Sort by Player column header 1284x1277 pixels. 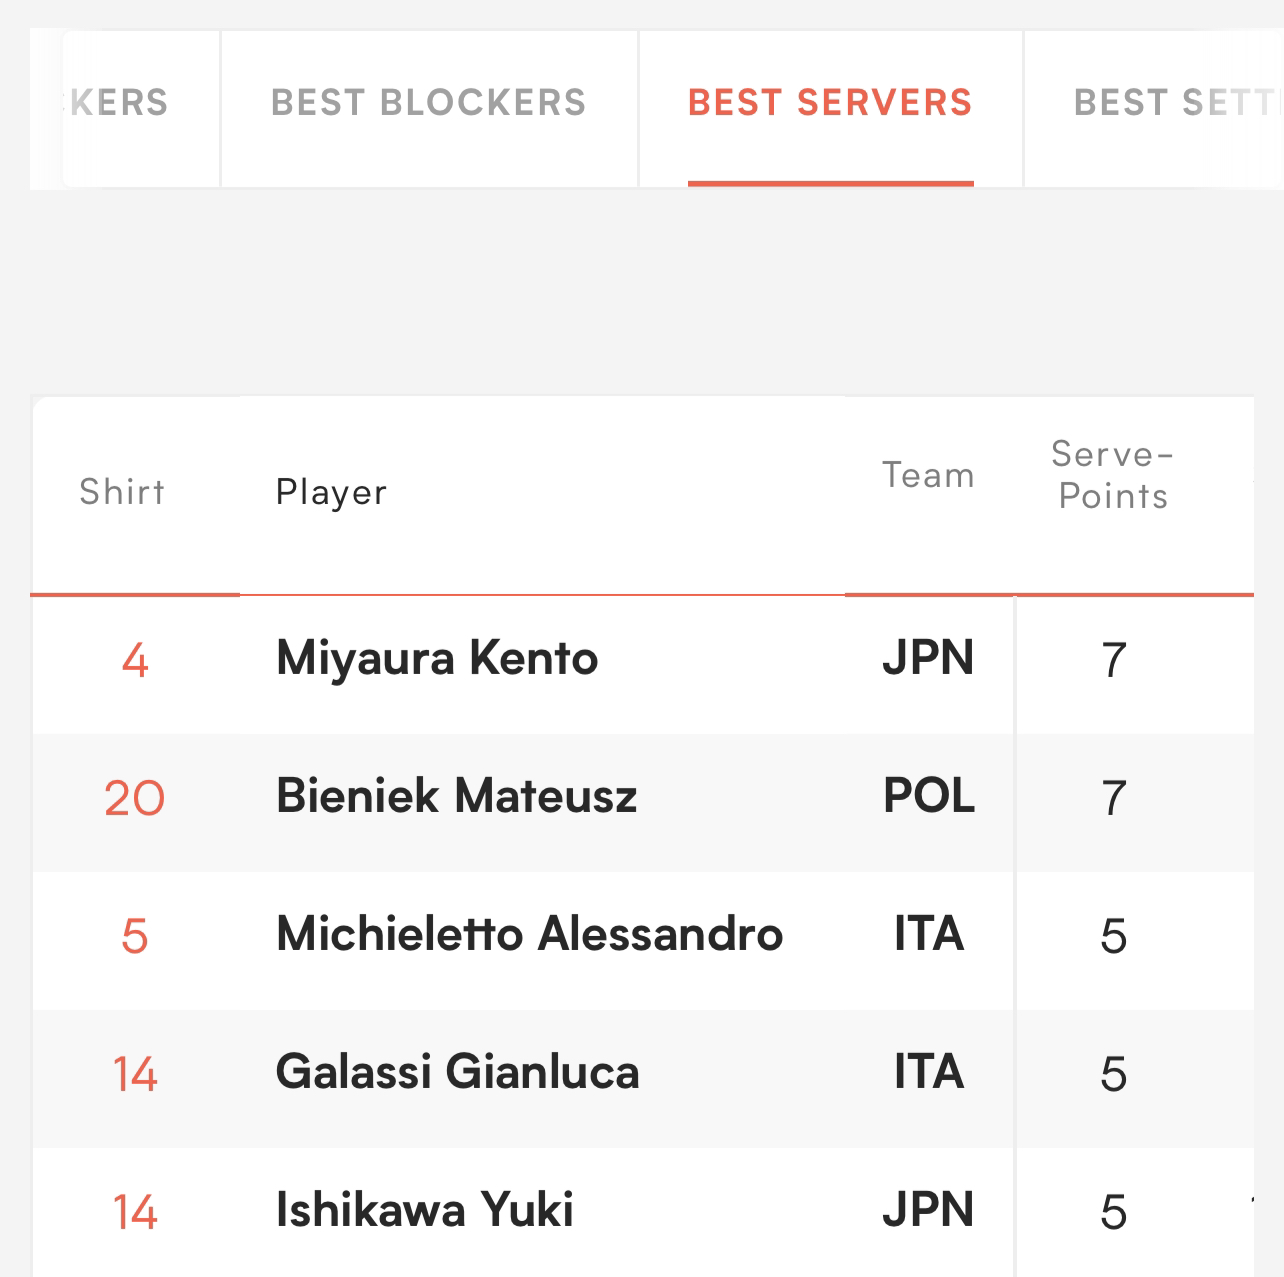tap(331, 492)
